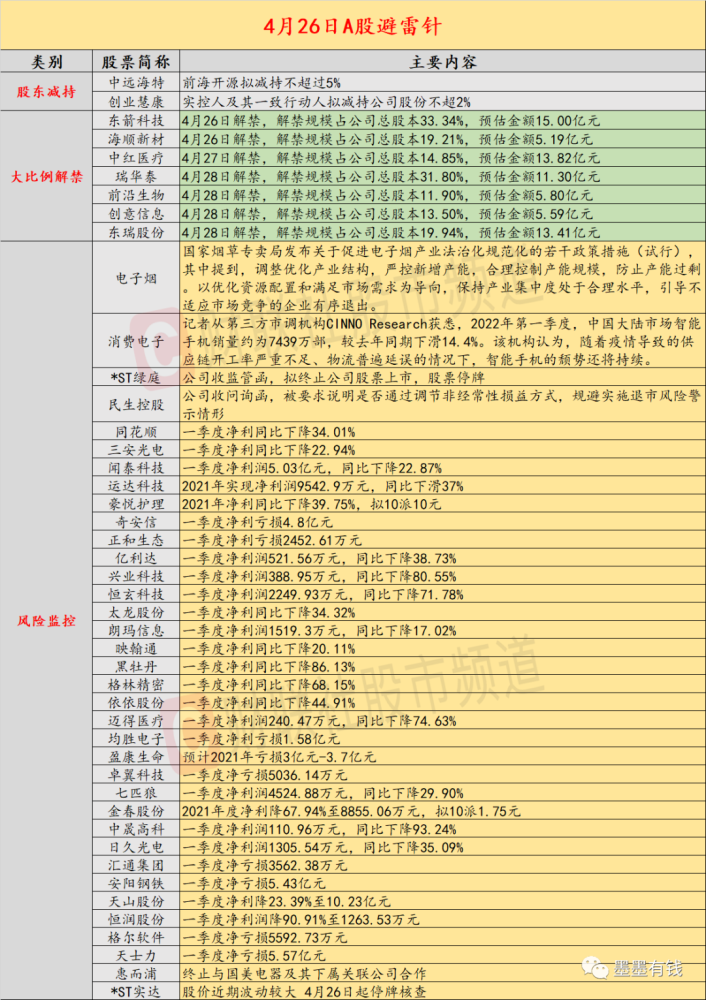The height and width of the screenshot is (1000, 706).
Task: Click the cell '一季度净亏损5.57亿元'
Action: pos(442,955)
